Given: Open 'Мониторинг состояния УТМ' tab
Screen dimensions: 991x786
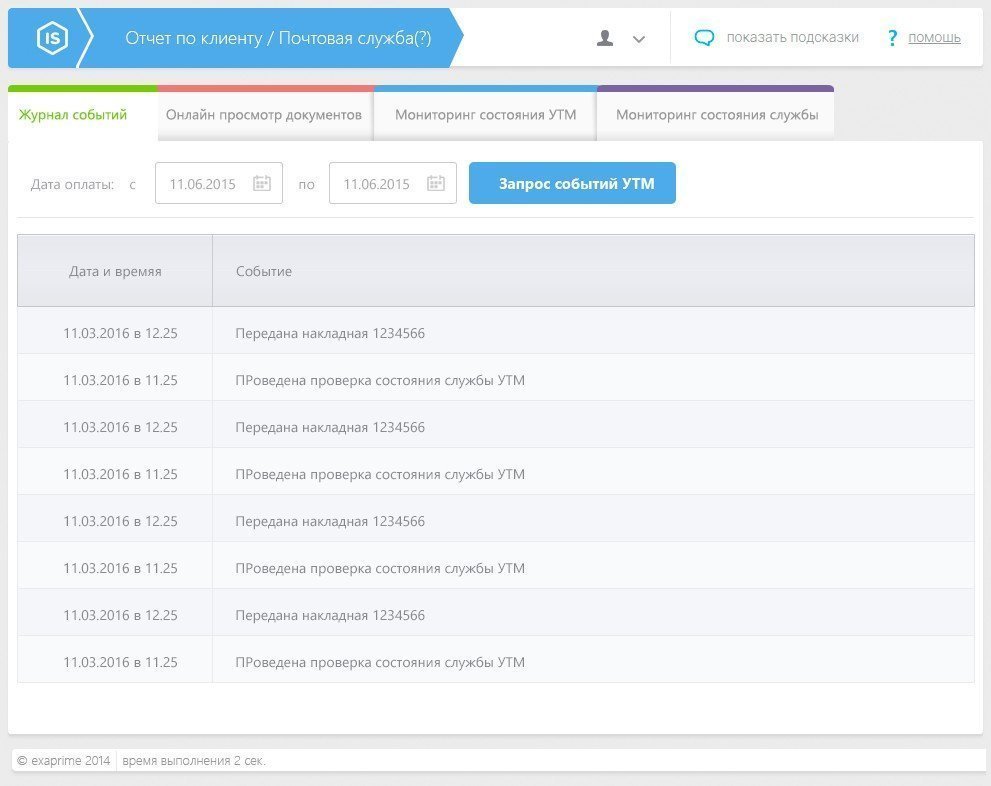Looking at the screenshot, I should 485,115.
